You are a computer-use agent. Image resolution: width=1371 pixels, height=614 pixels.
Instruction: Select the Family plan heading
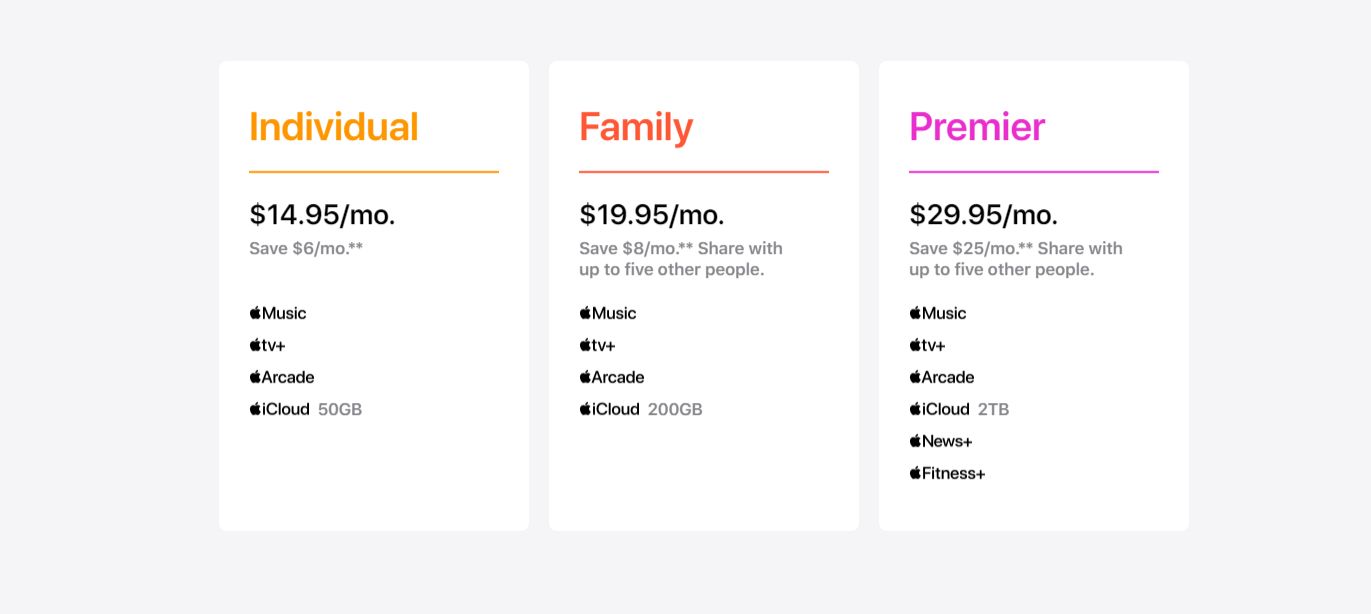pyautogui.click(x=636, y=127)
